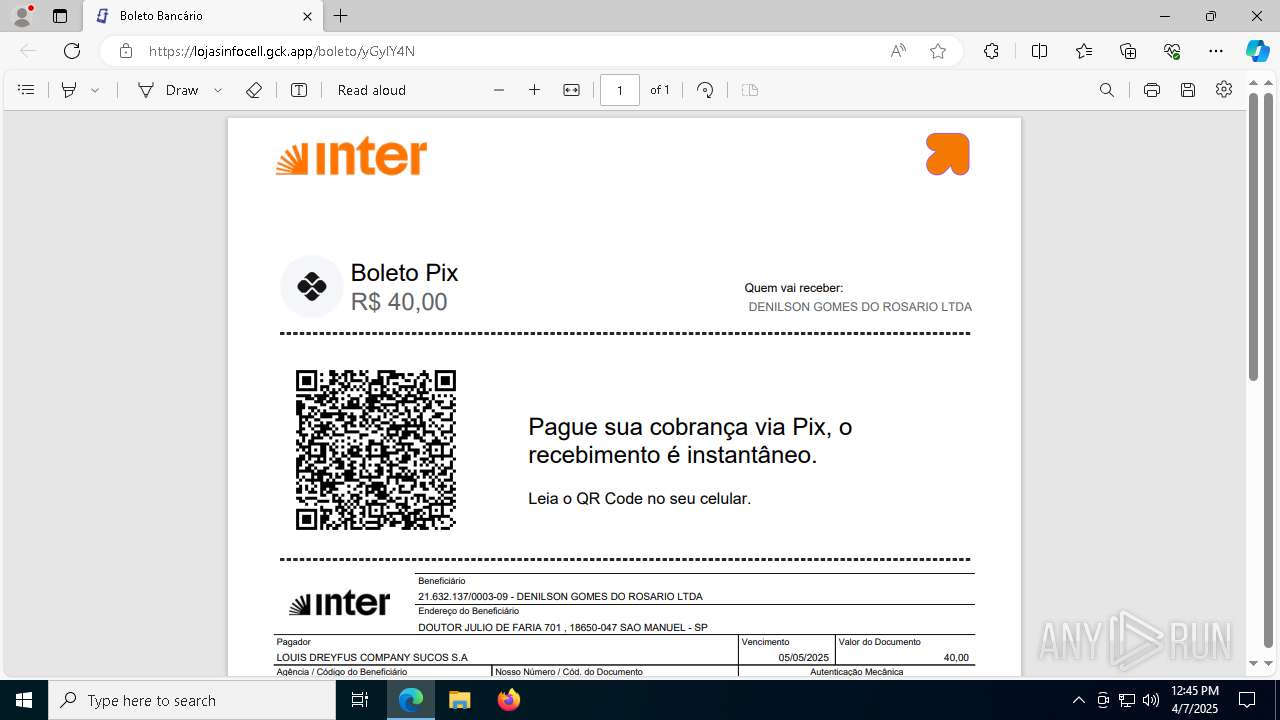Launch Firefox from taskbar
This screenshot has height=720, width=1280.
click(x=508, y=700)
